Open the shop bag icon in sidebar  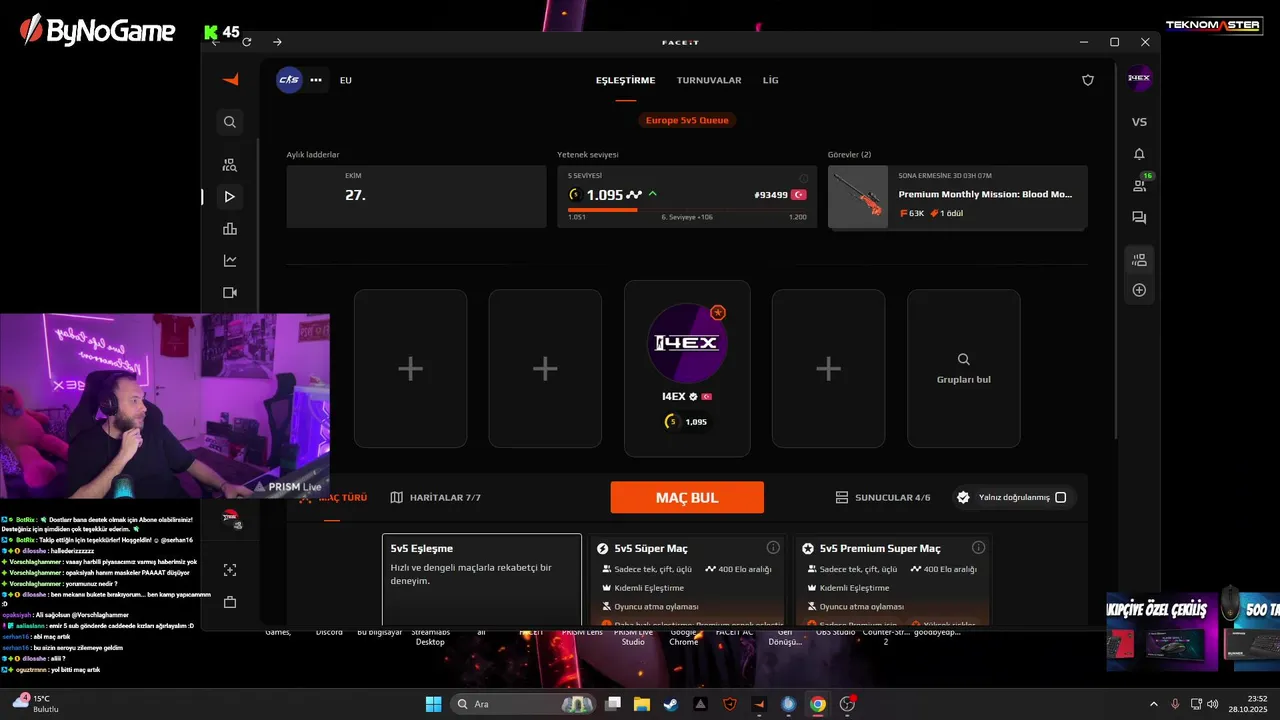click(230, 602)
